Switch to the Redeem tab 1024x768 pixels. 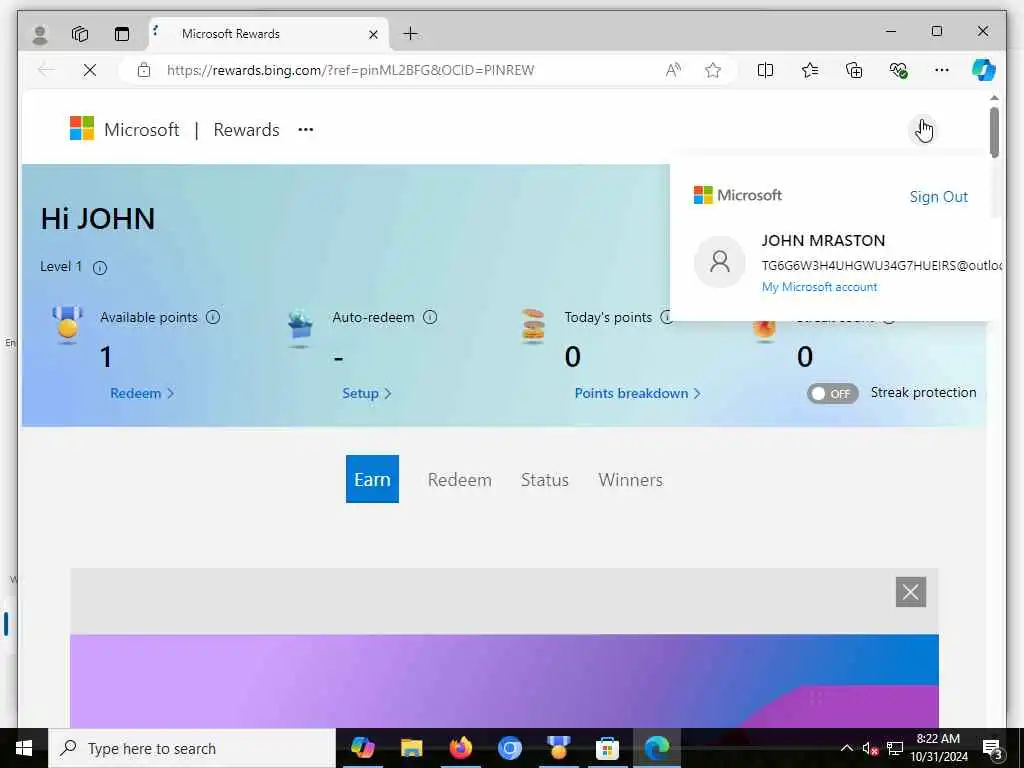460,479
